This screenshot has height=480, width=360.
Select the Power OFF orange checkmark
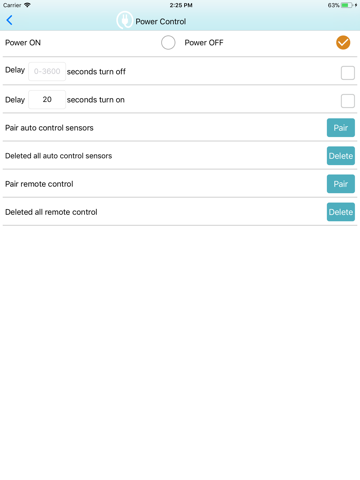(x=343, y=43)
